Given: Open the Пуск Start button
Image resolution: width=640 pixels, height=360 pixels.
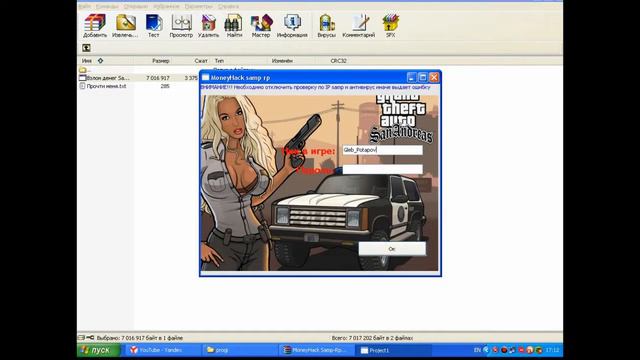Looking at the screenshot, I should pos(98,350).
